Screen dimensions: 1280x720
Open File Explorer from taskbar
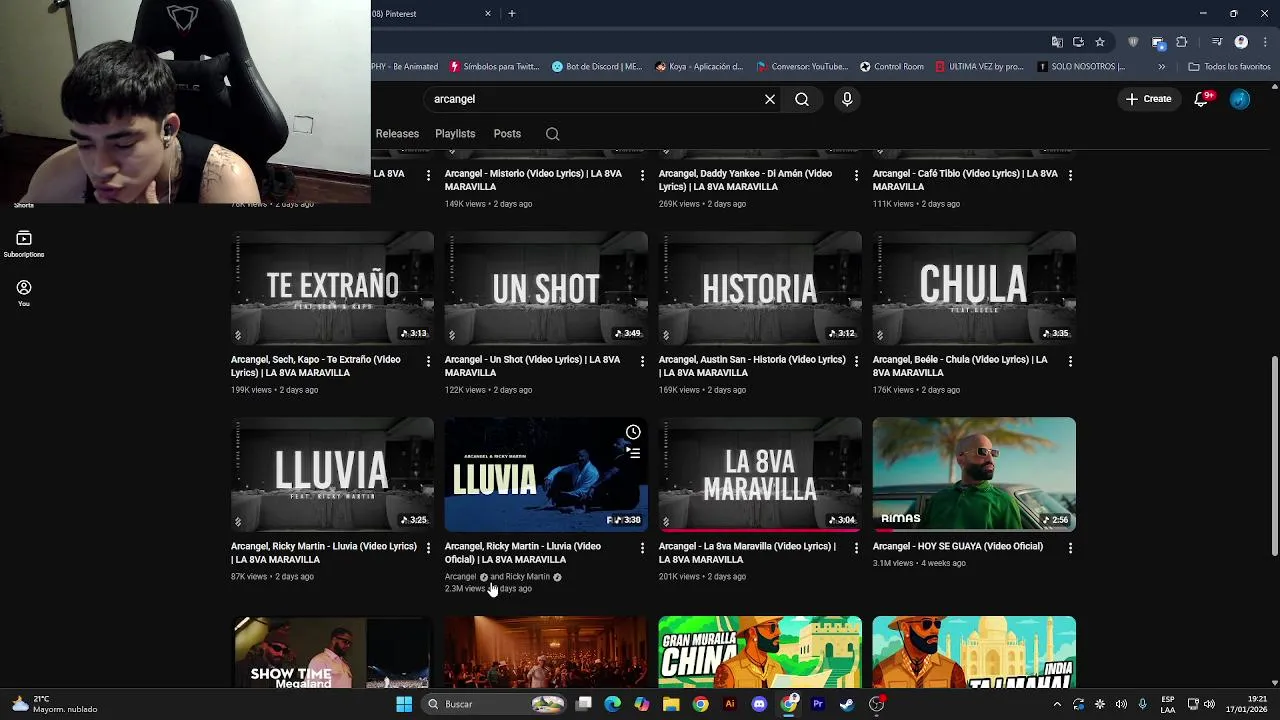[671, 704]
